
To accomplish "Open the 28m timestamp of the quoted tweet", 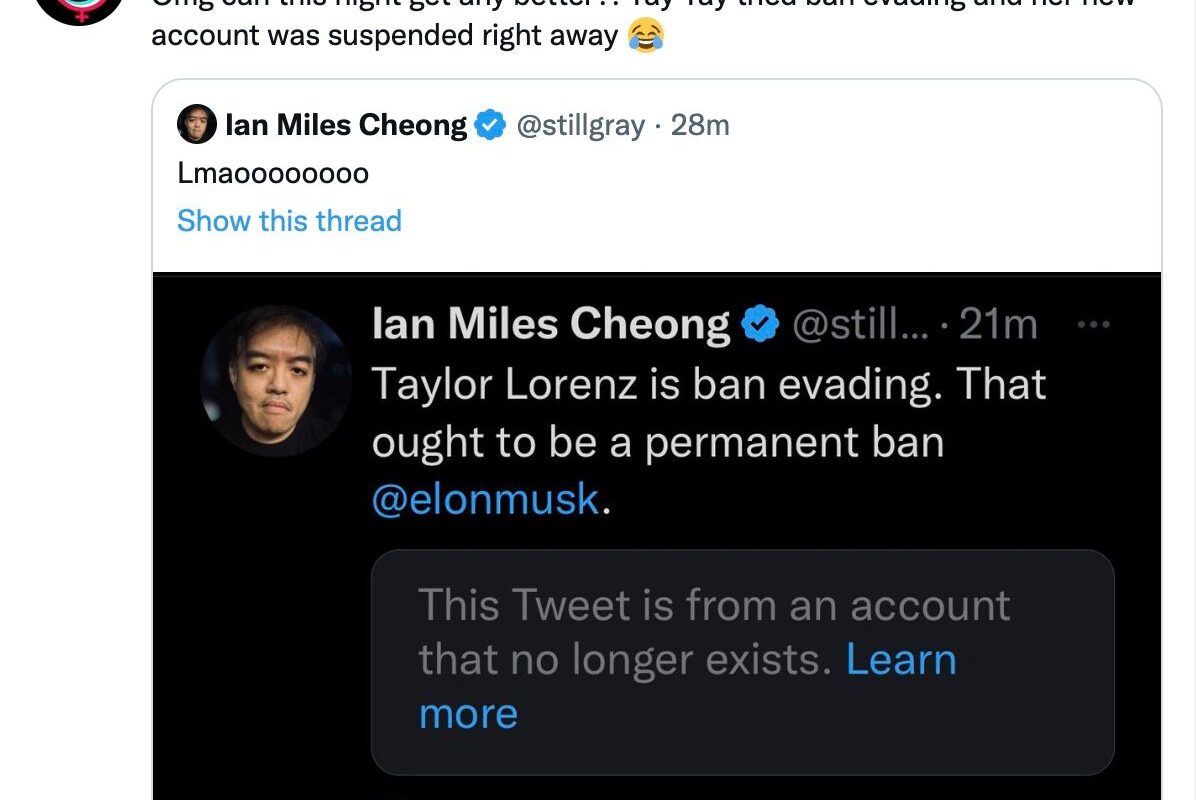I will click(x=700, y=125).
